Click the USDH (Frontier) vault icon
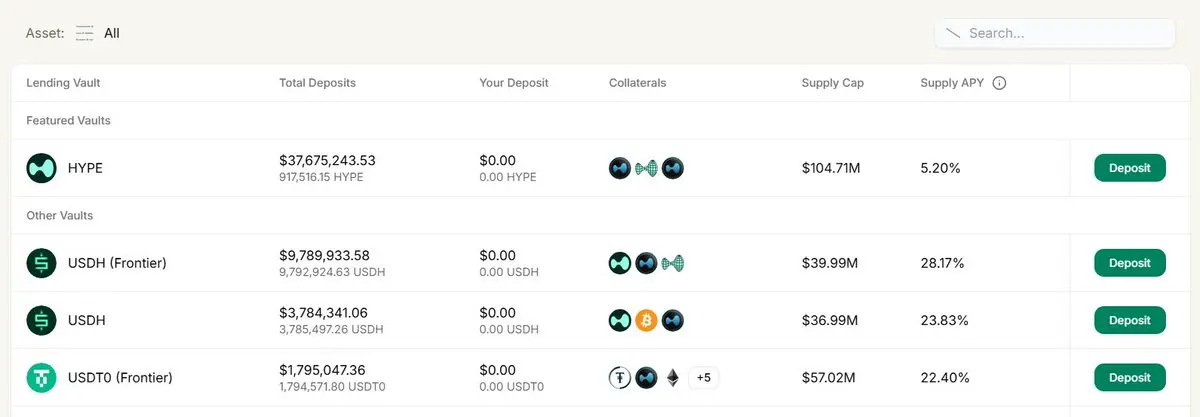 41,263
